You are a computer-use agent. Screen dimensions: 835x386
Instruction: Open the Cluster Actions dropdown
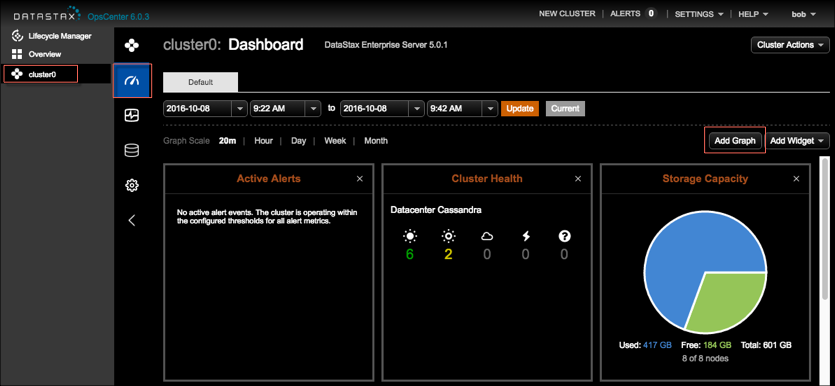point(790,45)
